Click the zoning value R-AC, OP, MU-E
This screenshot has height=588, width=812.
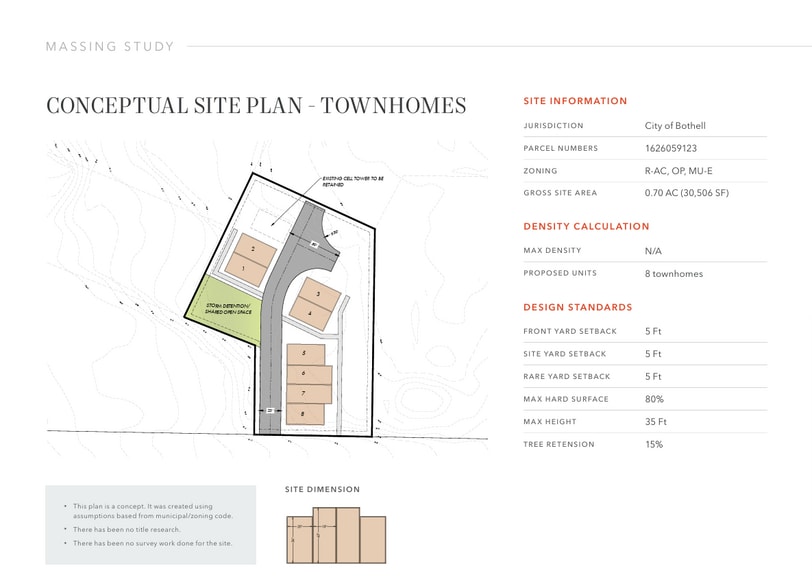tap(678, 171)
